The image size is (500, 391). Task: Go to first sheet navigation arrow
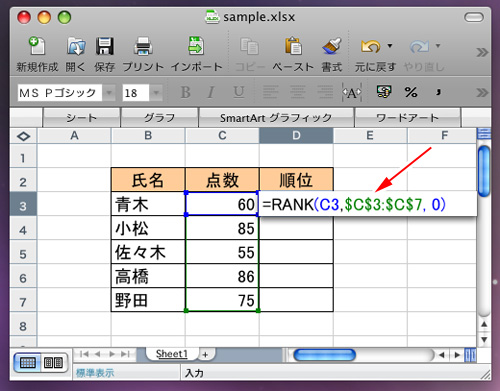[x=84, y=354]
